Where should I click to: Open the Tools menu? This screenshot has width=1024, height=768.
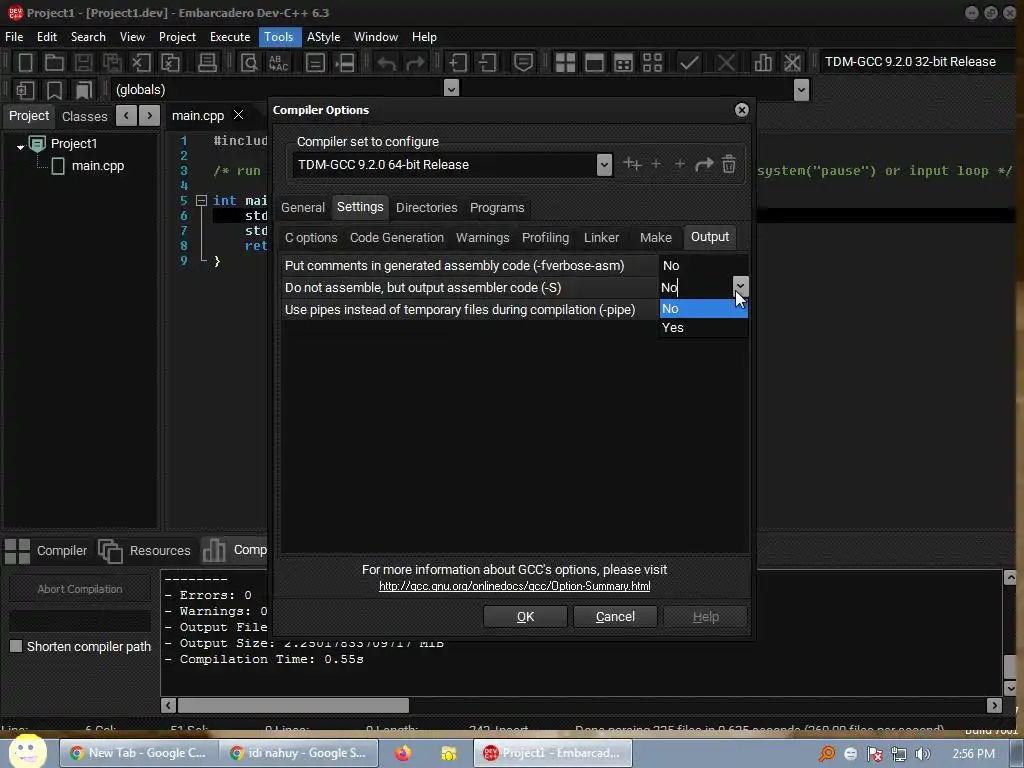[278, 37]
